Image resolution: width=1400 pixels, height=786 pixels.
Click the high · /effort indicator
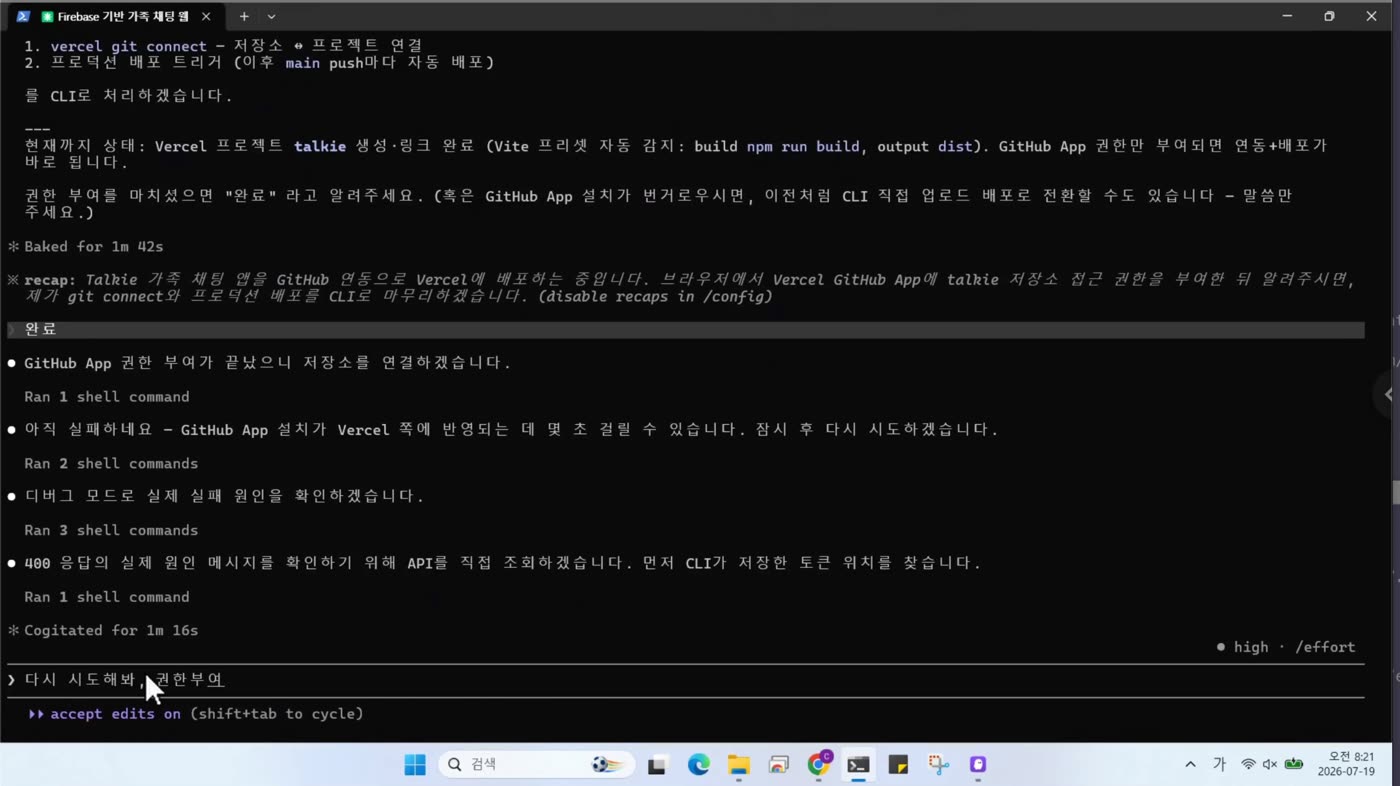tap(1285, 647)
